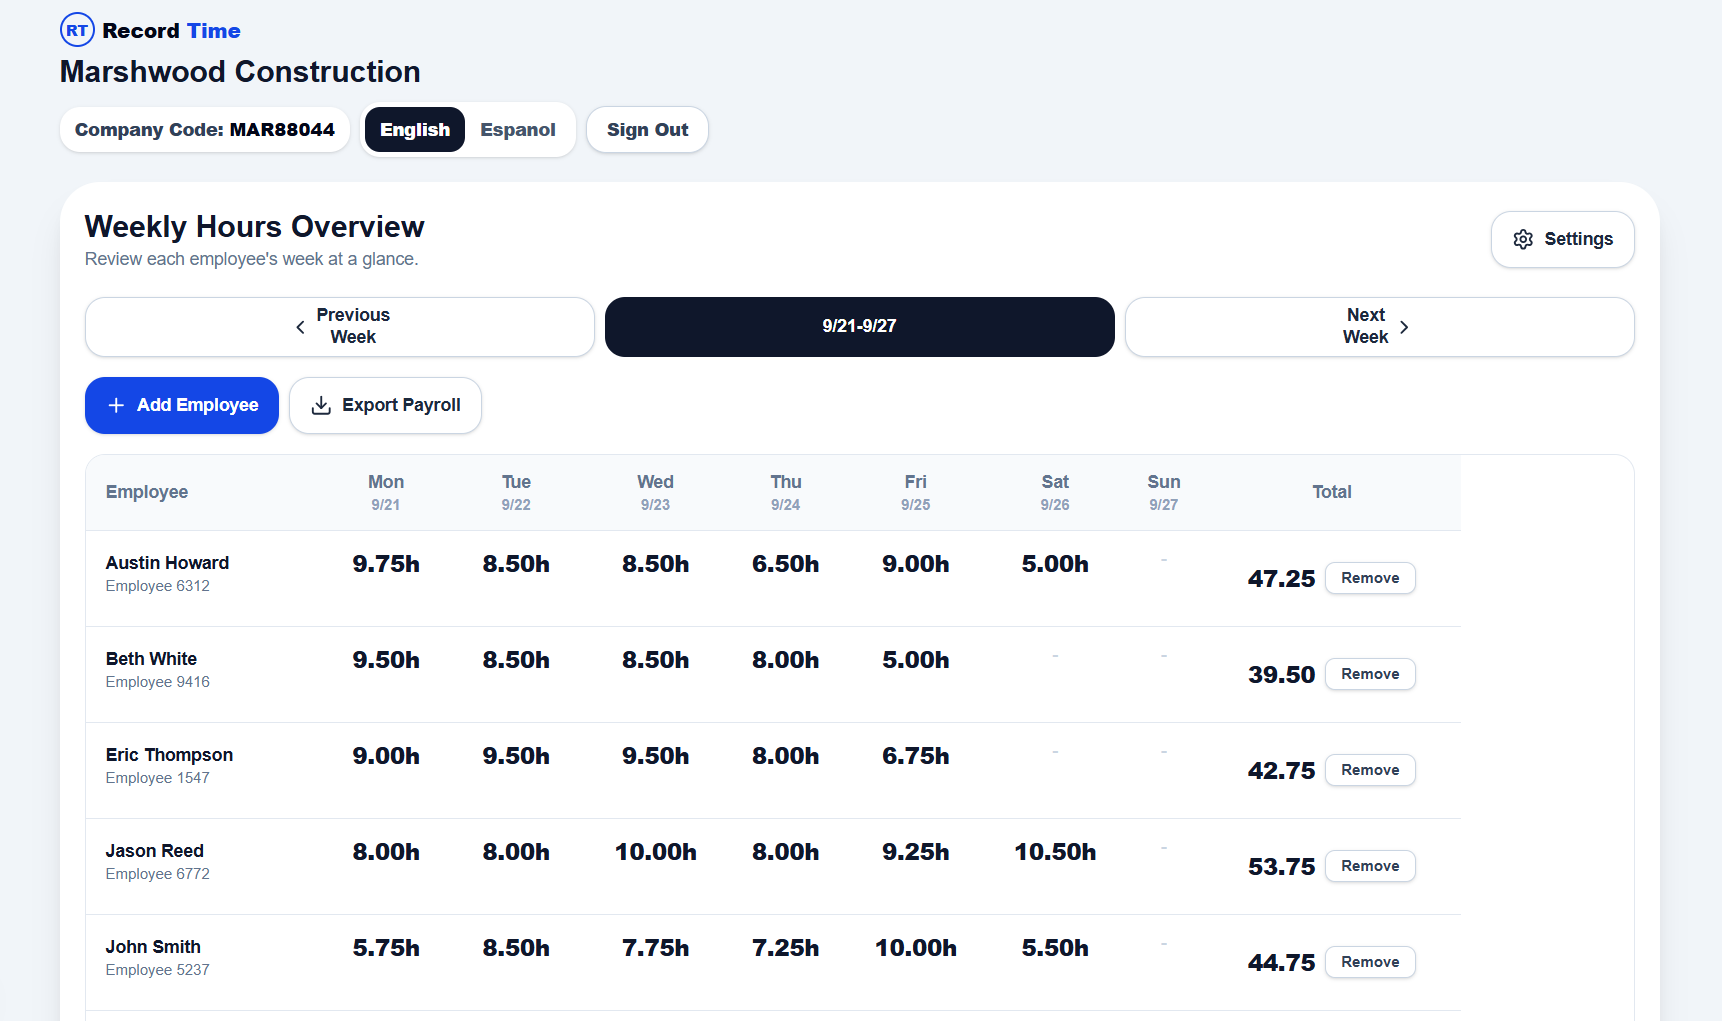Click the Settings gear icon
Screen dimensions: 1722x1021
click(x=1523, y=239)
